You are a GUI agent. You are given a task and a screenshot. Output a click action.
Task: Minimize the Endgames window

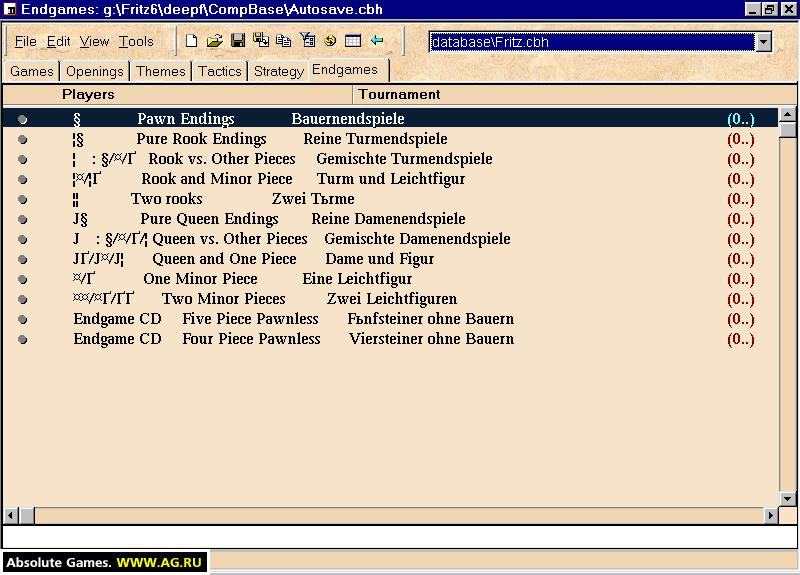click(x=752, y=10)
